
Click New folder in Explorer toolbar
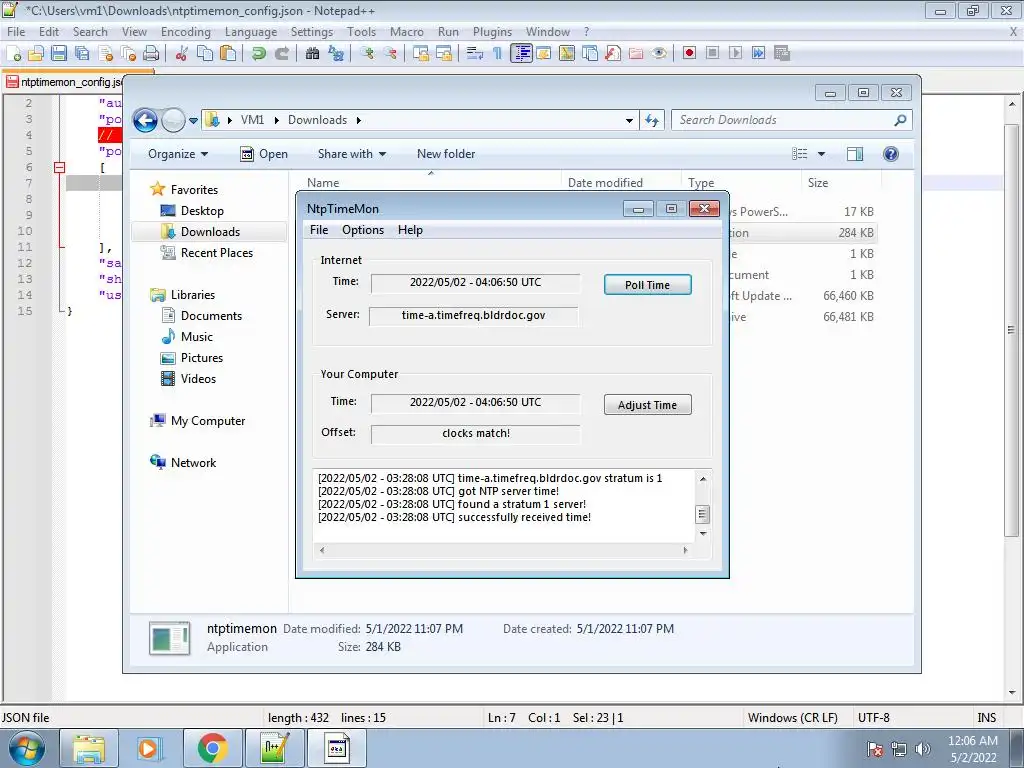[x=446, y=154]
